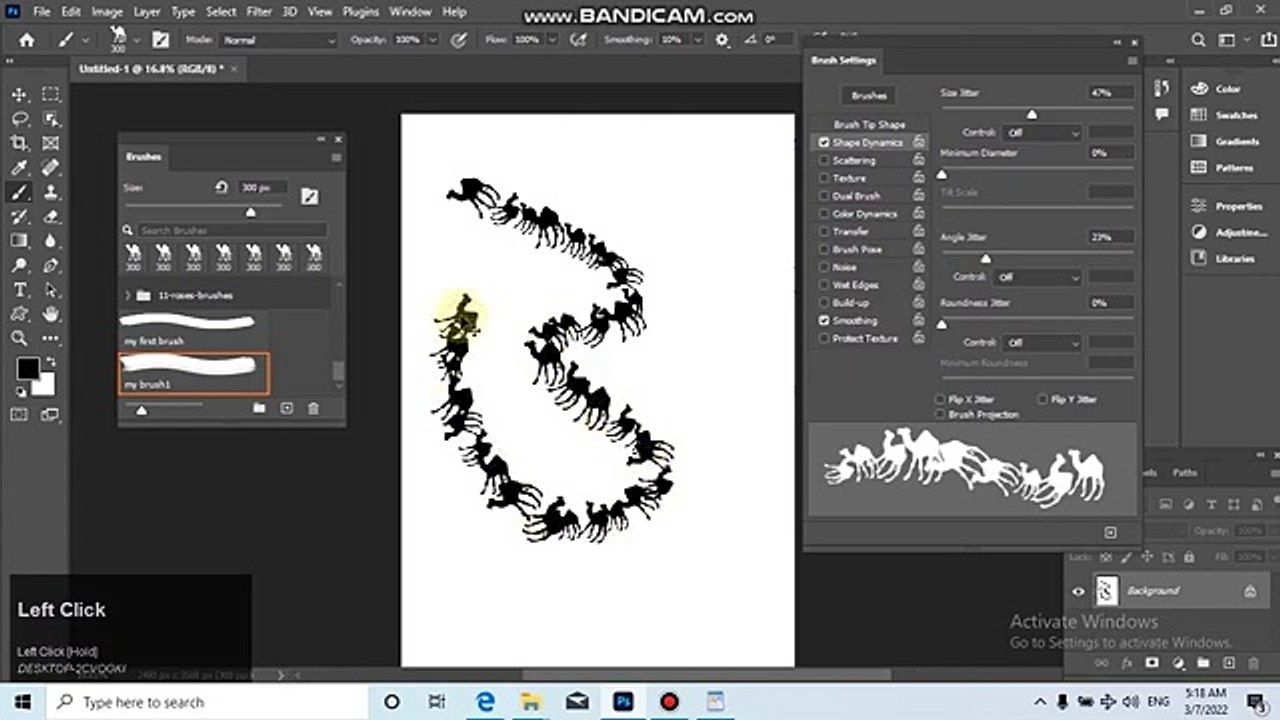1280x720 pixels.
Task: Click the foreground color swatch
Action: click(x=27, y=368)
